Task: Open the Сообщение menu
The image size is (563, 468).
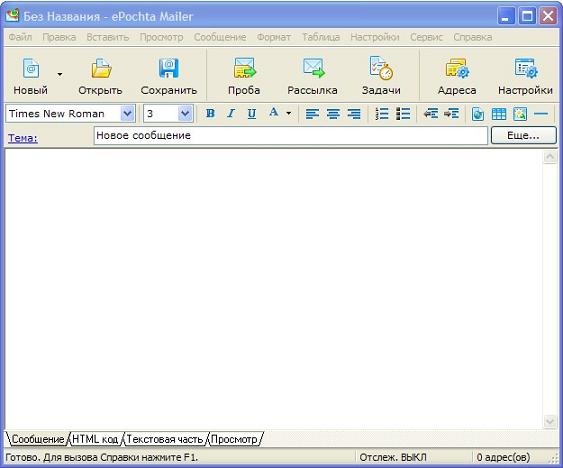Action: (220, 37)
